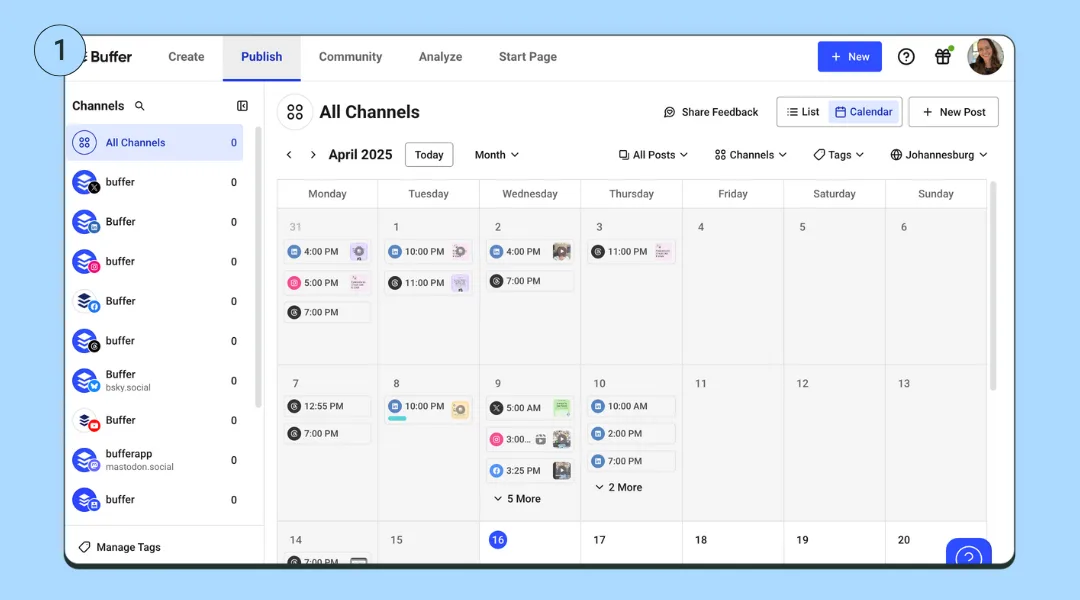Collapse the Channels sidebar panel
Viewport: 1080px width, 600px height.
pos(241,105)
